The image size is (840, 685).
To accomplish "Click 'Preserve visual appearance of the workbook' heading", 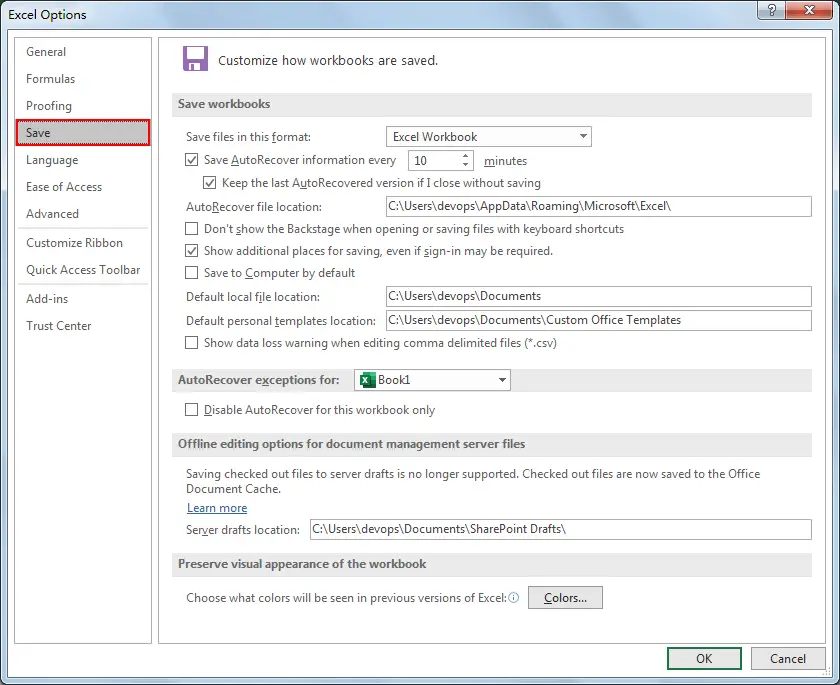I will (302, 564).
